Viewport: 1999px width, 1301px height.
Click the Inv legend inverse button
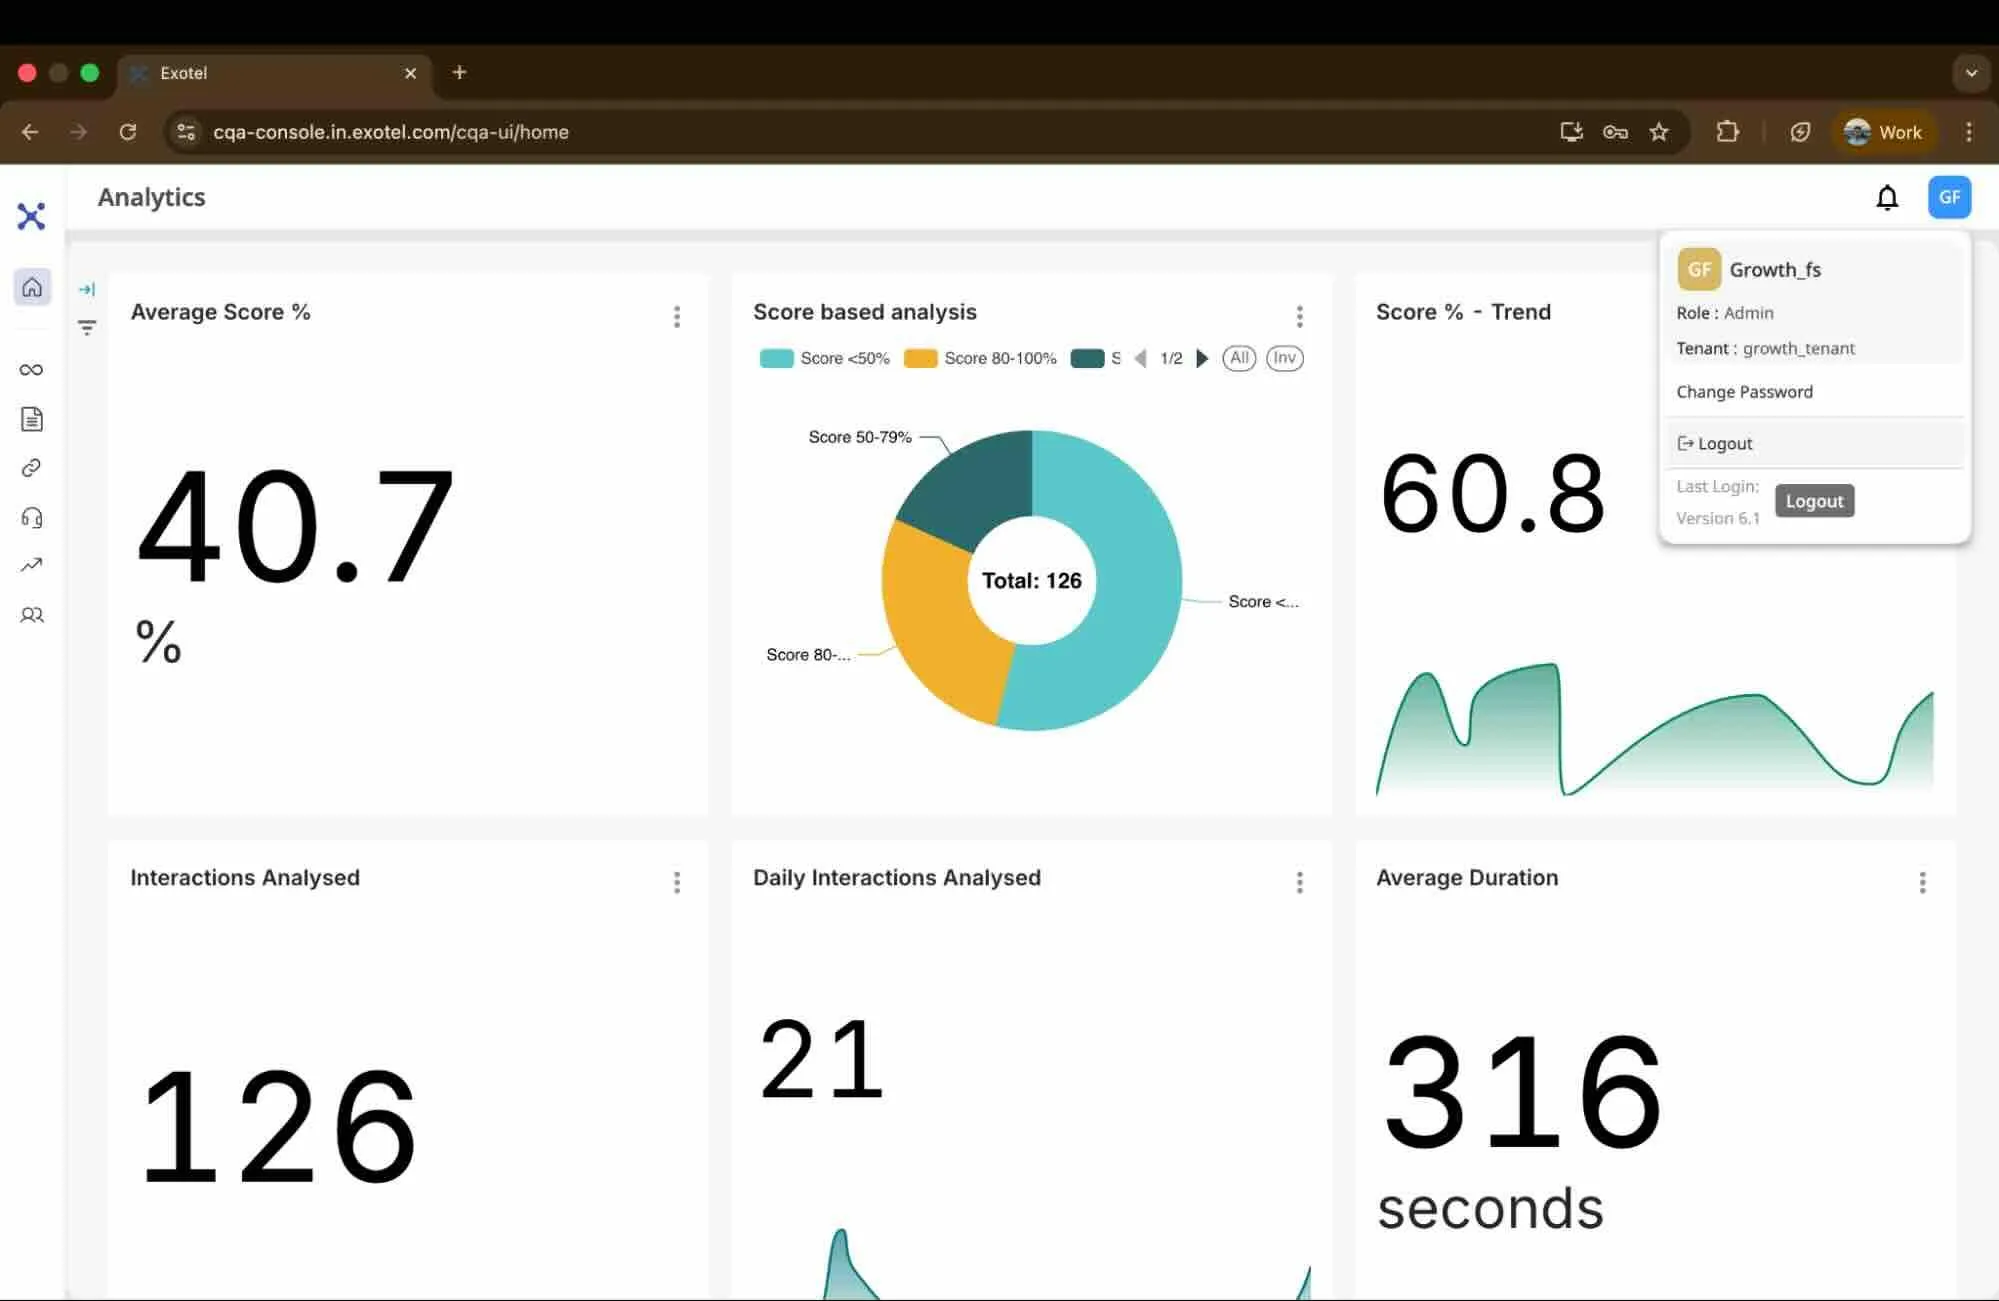(1284, 358)
